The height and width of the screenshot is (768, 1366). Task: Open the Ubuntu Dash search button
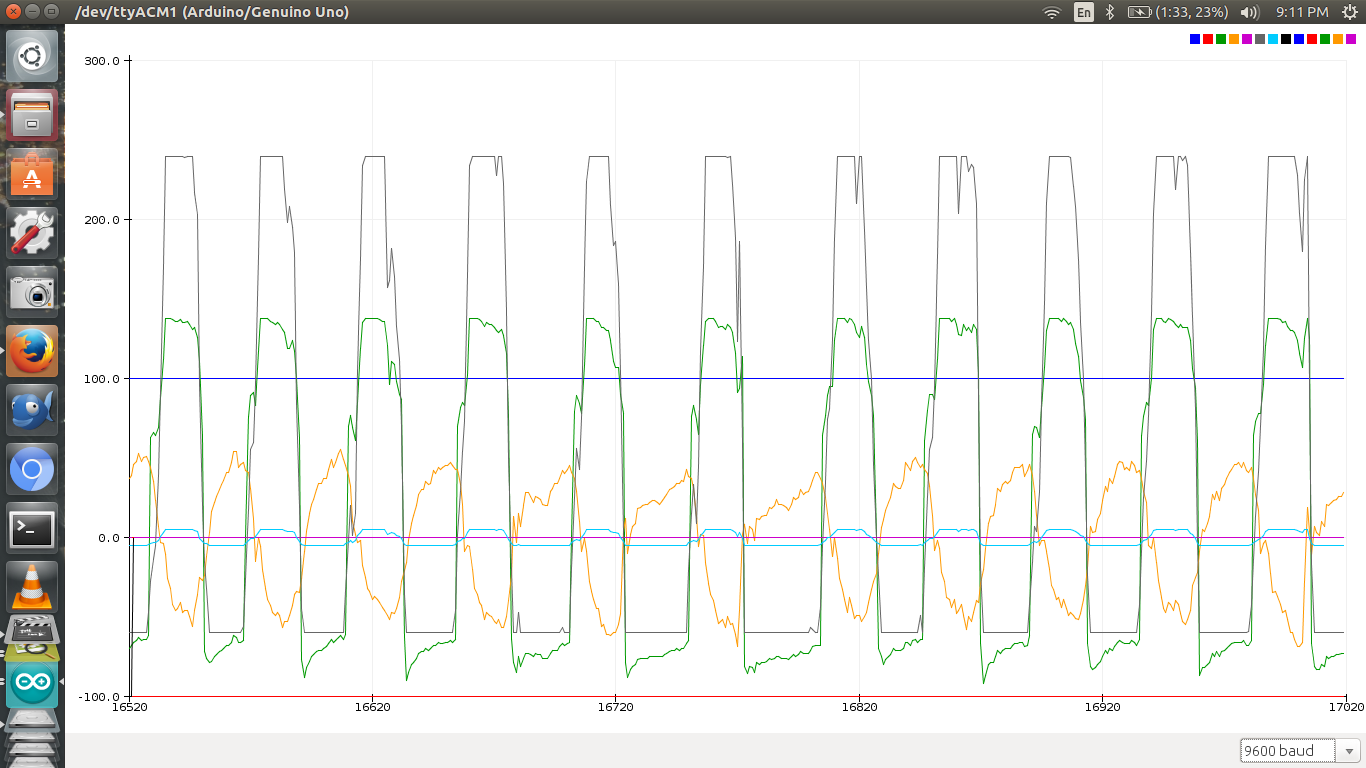32,55
